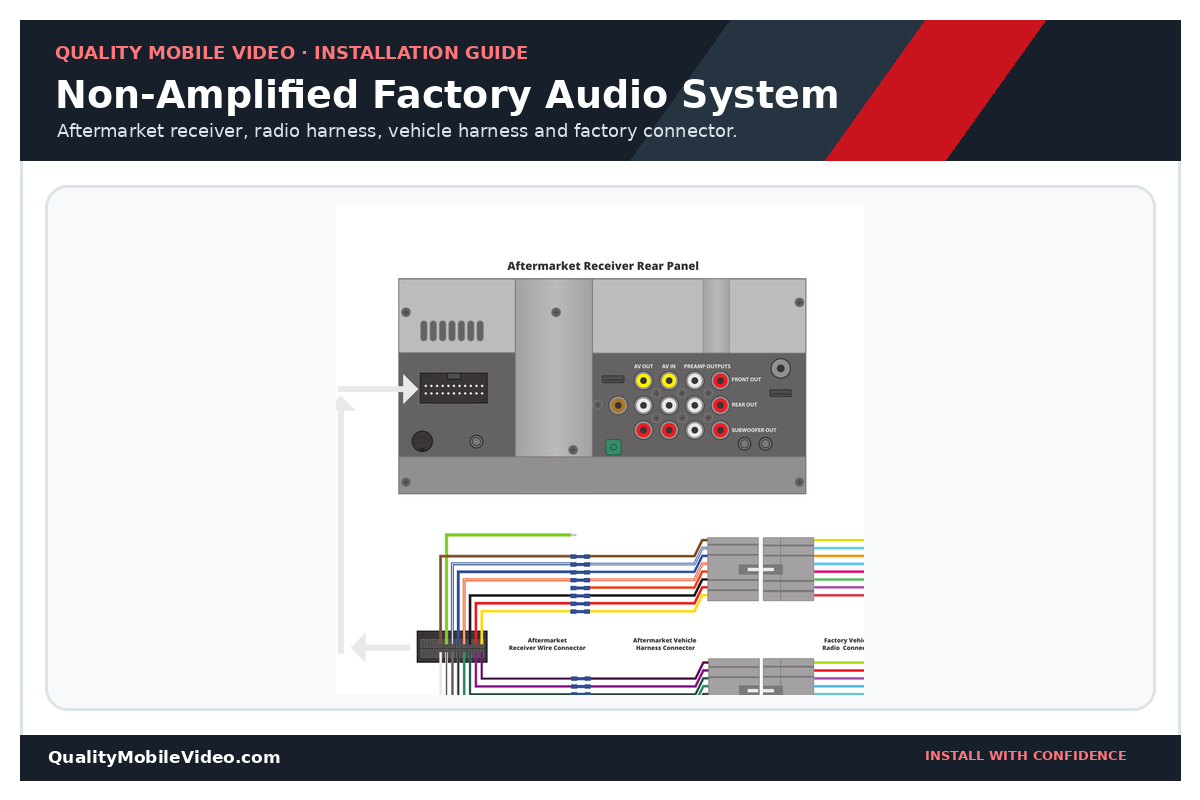Image resolution: width=1200 pixels, height=800 pixels.
Task: Click the 'AV IN' label text
Action: pyautogui.click(x=669, y=366)
